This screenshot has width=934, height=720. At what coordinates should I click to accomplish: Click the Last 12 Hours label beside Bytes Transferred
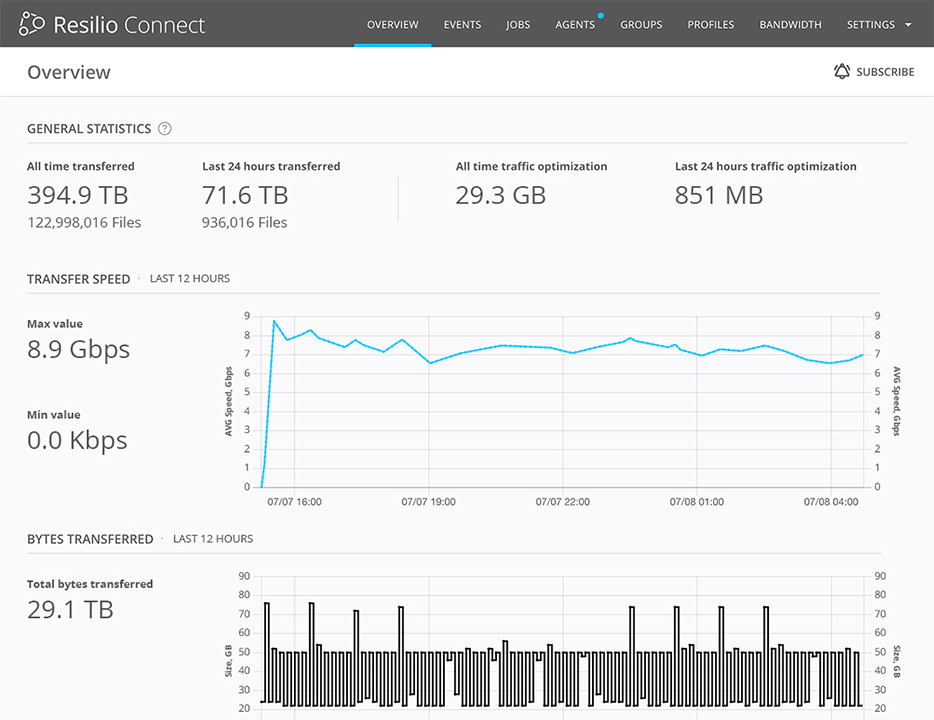pyautogui.click(x=213, y=539)
